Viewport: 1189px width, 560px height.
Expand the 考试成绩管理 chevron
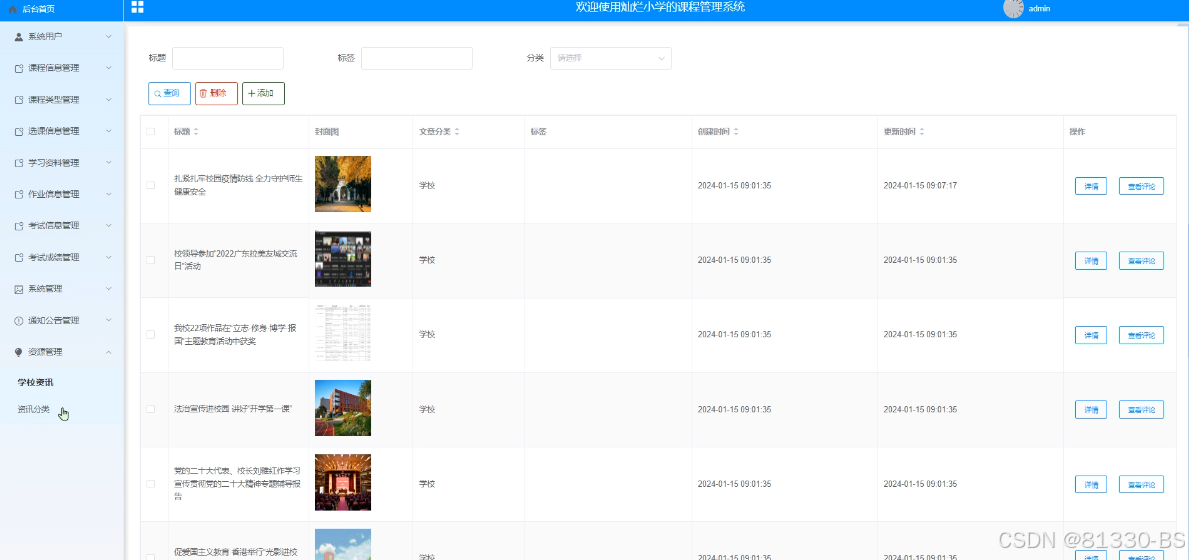pos(108,257)
